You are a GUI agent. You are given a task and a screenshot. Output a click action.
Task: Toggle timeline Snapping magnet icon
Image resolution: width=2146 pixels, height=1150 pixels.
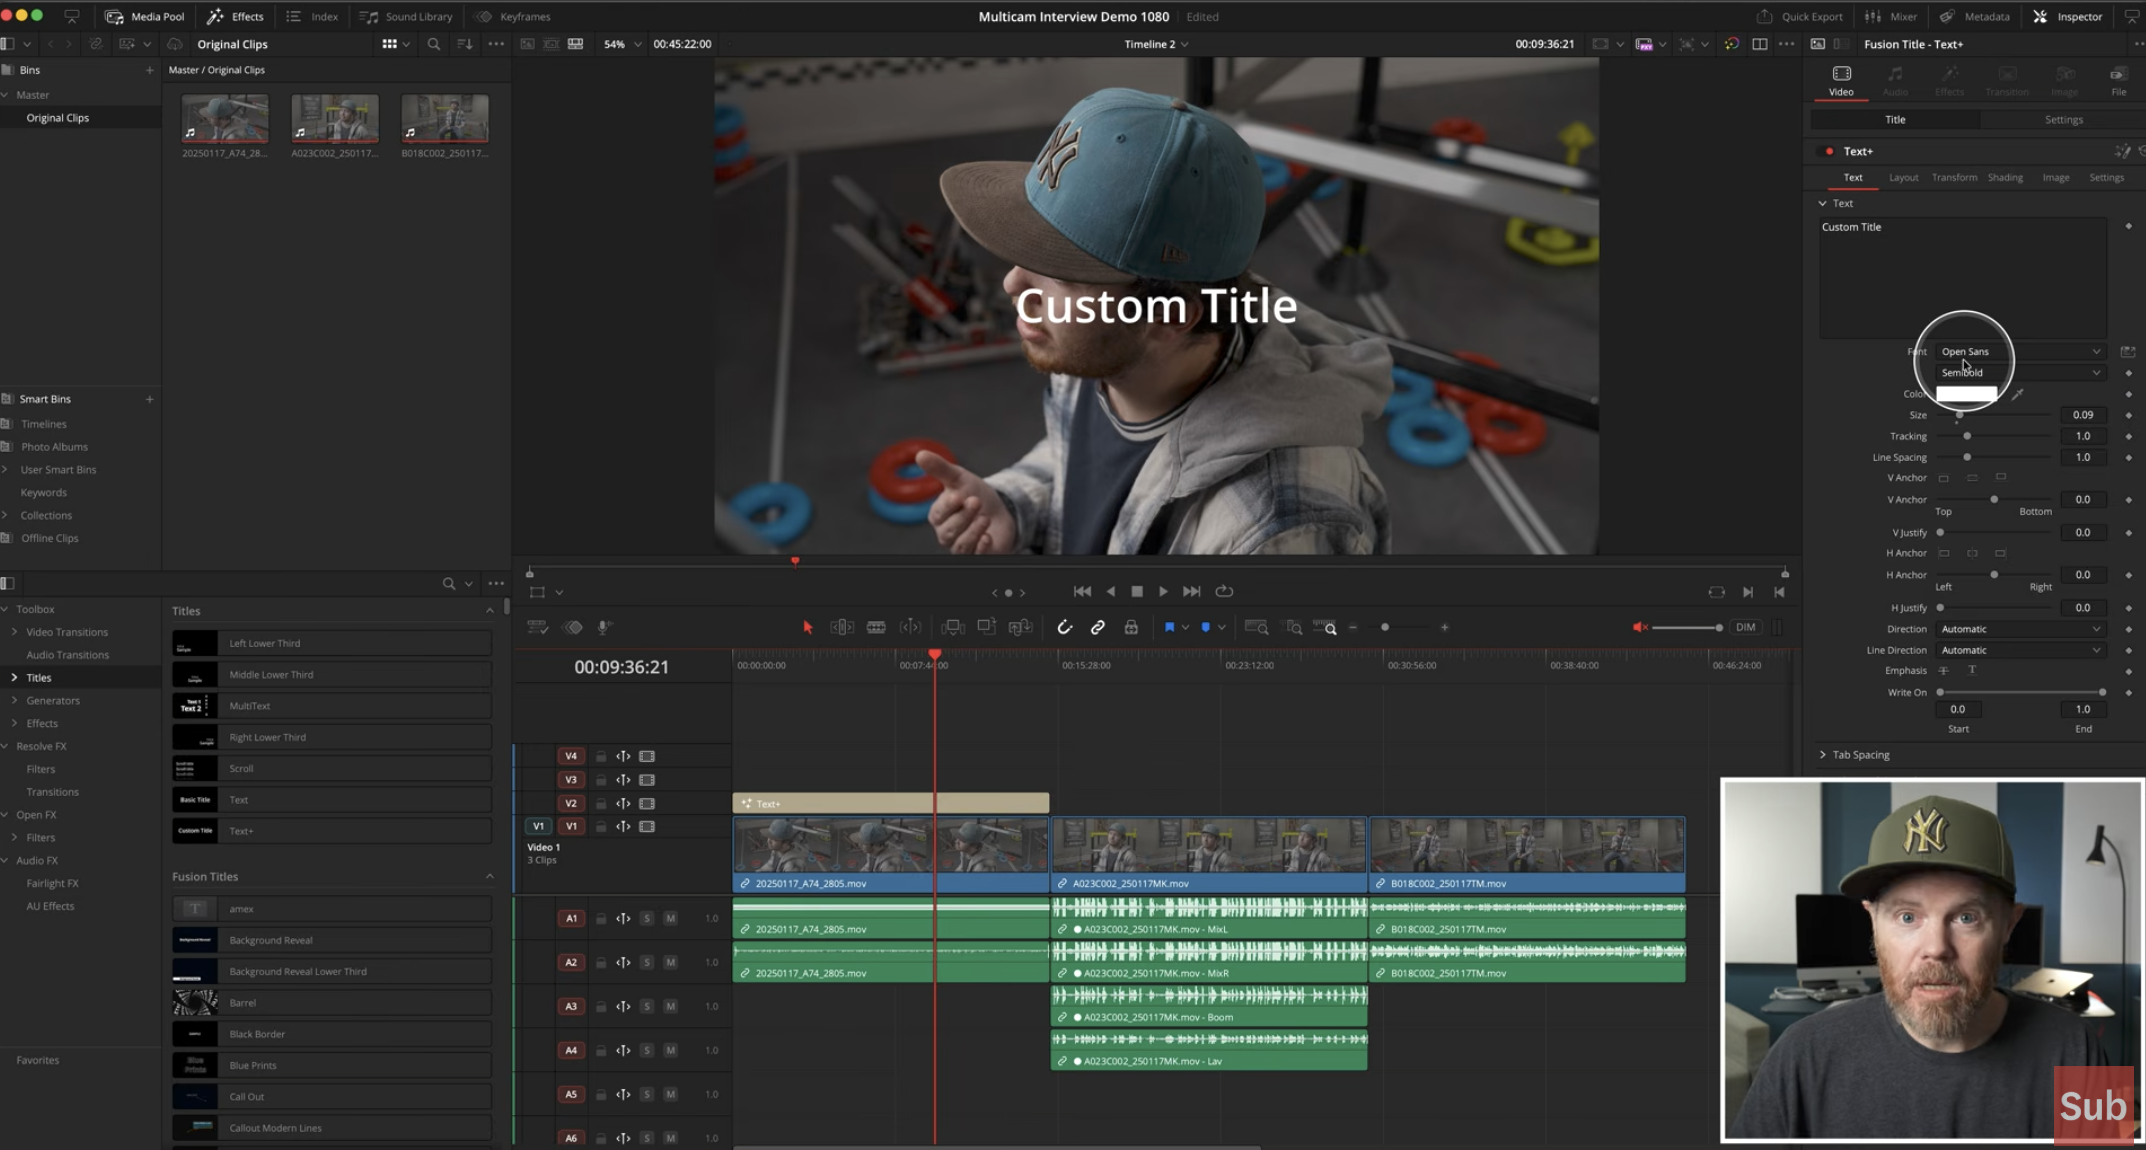tap(1064, 627)
